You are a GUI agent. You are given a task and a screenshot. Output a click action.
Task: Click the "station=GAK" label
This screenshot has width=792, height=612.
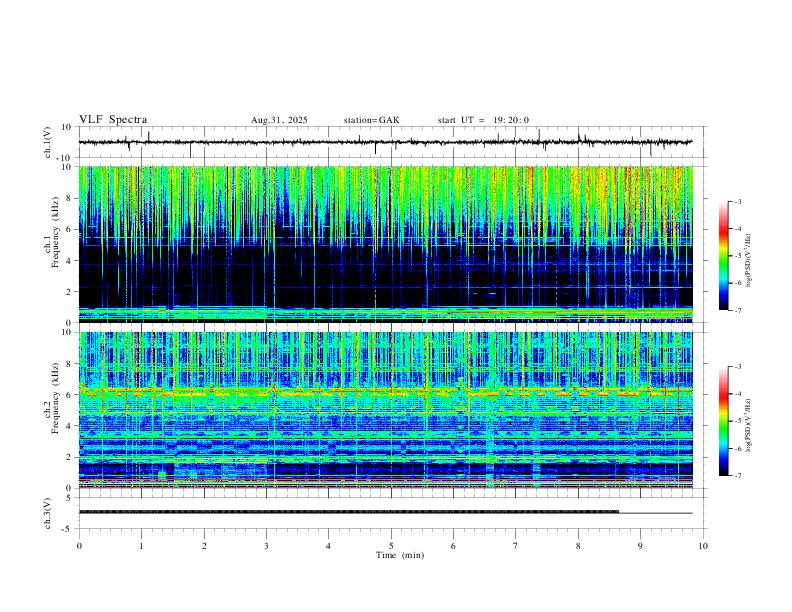tap(372, 120)
